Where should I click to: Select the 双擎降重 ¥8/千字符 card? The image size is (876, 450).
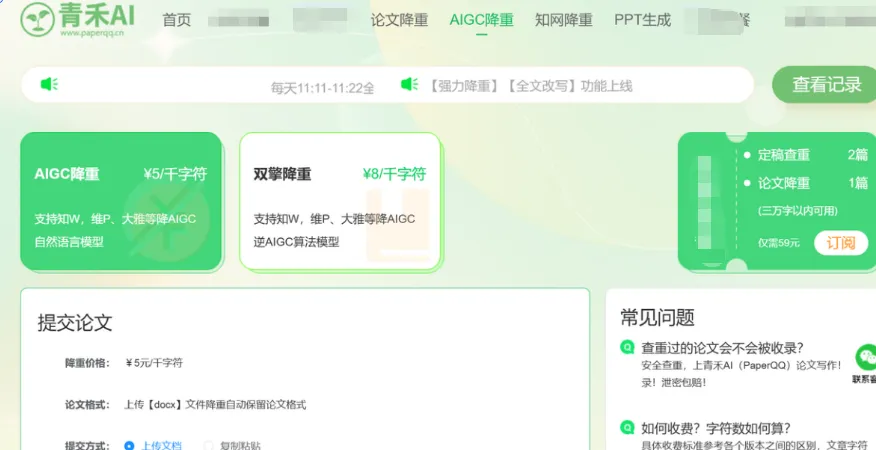[x=340, y=201]
